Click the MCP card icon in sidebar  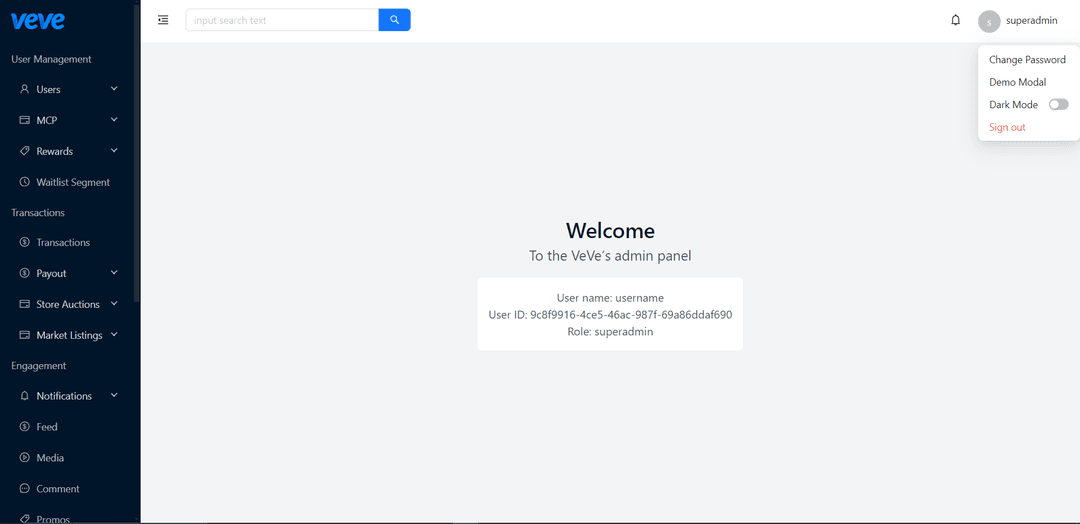(25, 120)
